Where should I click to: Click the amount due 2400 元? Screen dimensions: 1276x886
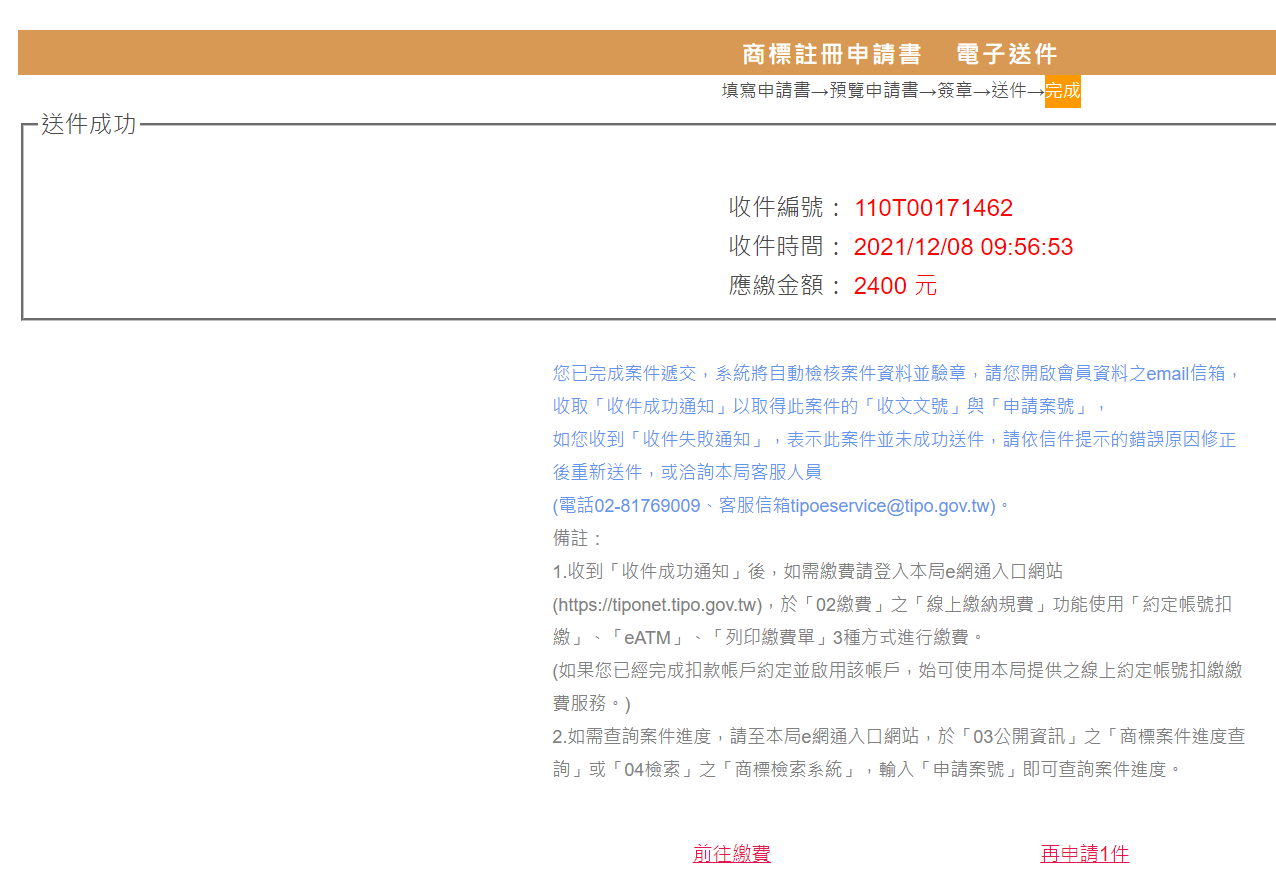[895, 286]
